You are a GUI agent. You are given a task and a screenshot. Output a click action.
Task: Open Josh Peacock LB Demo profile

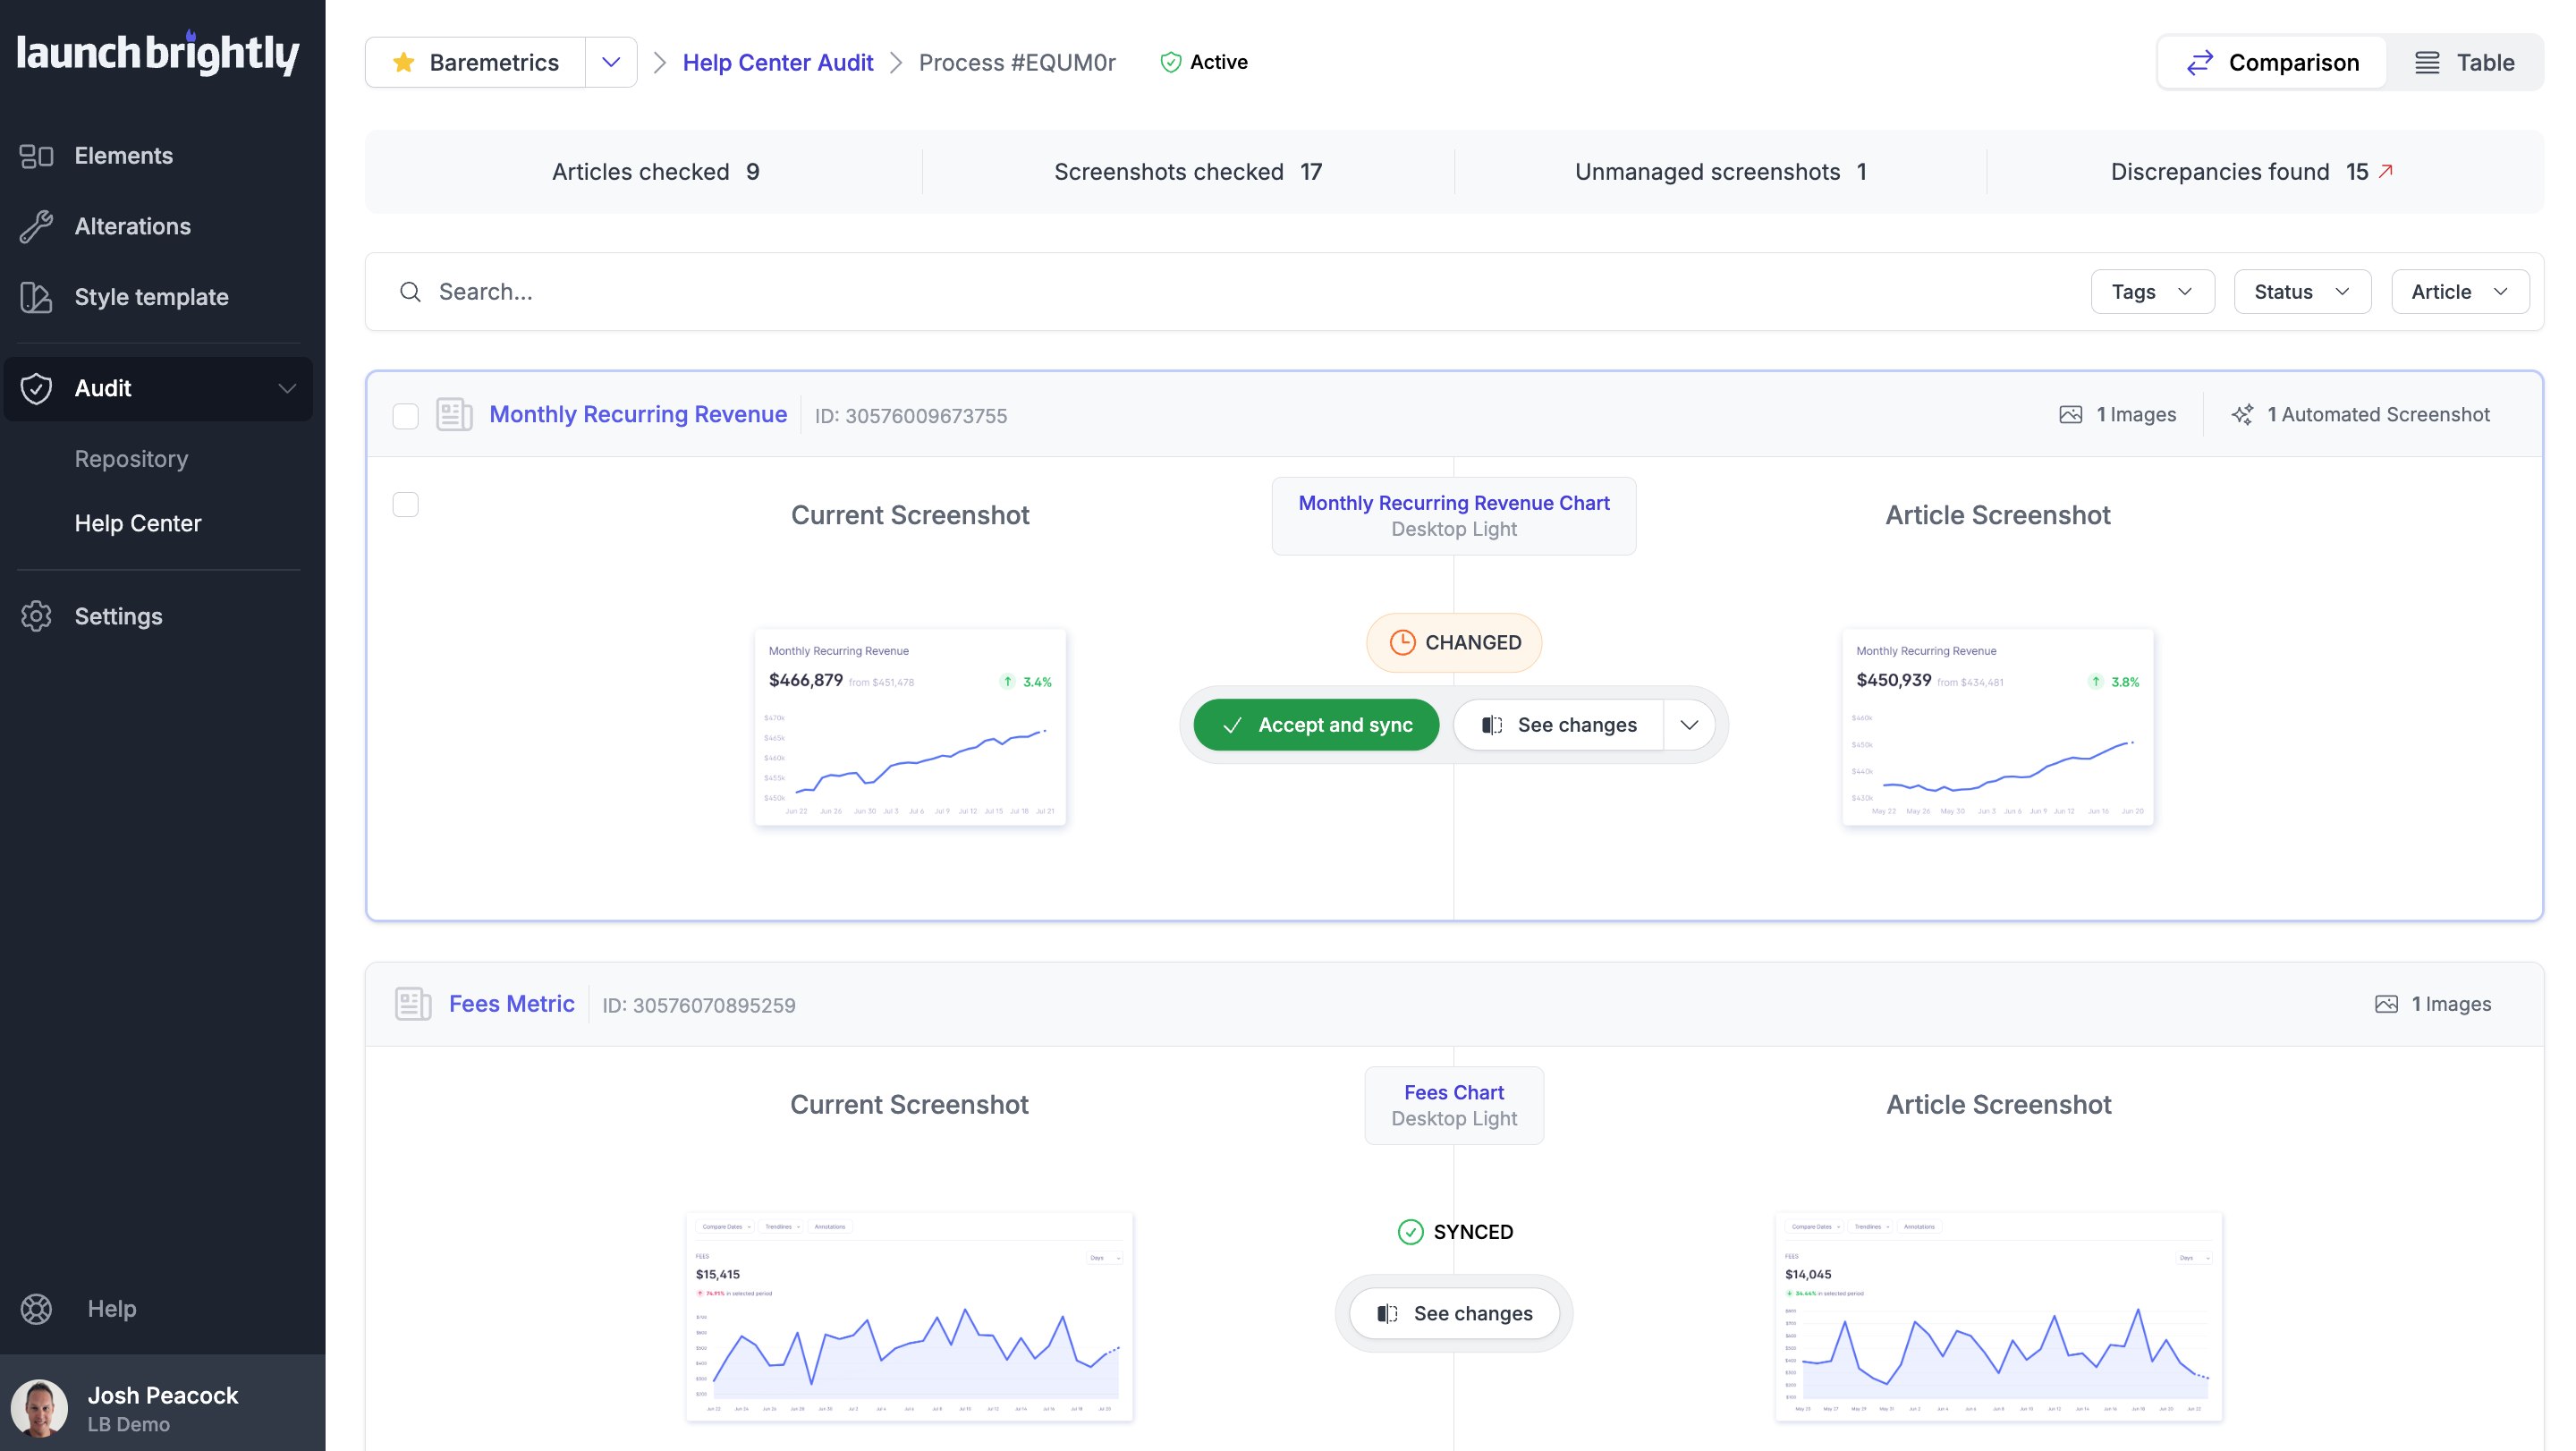pyautogui.click(x=163, y=1408)
